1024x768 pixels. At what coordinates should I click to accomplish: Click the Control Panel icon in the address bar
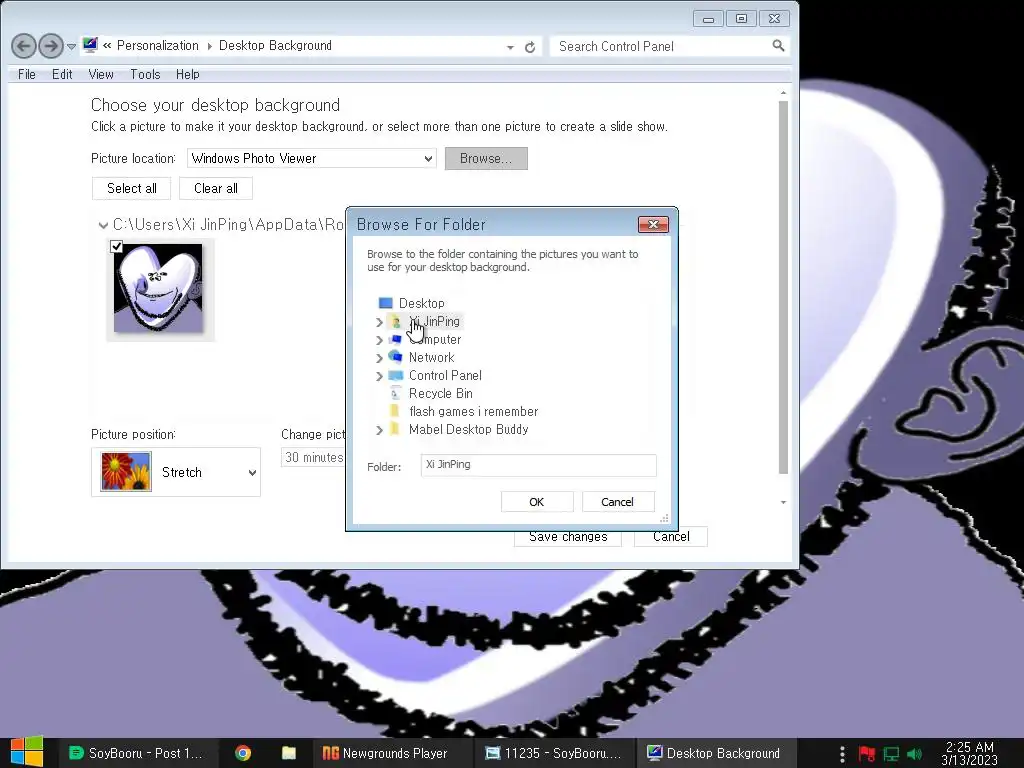click(x=90, y=45)
